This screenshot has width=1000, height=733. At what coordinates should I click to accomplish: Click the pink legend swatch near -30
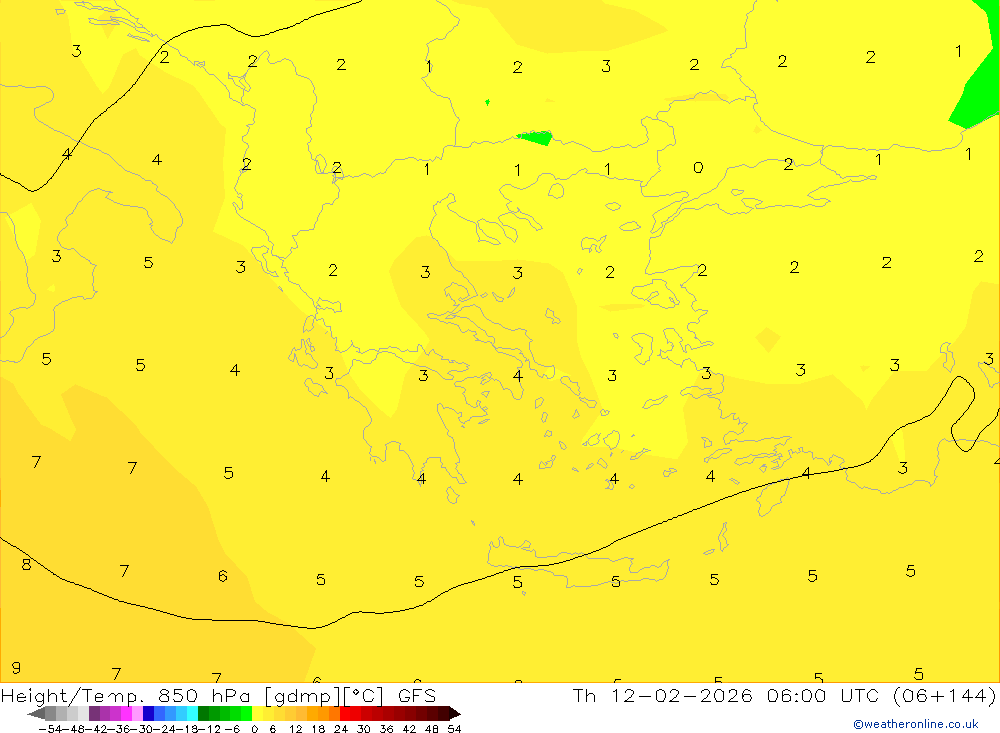(x=137, y=713)
